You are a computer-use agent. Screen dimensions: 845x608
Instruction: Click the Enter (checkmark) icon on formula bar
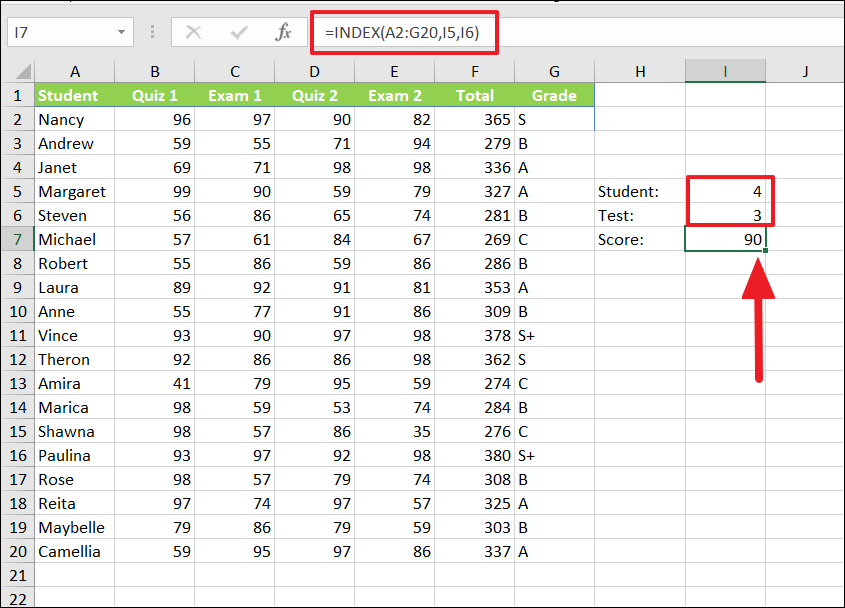coord(239,31)
